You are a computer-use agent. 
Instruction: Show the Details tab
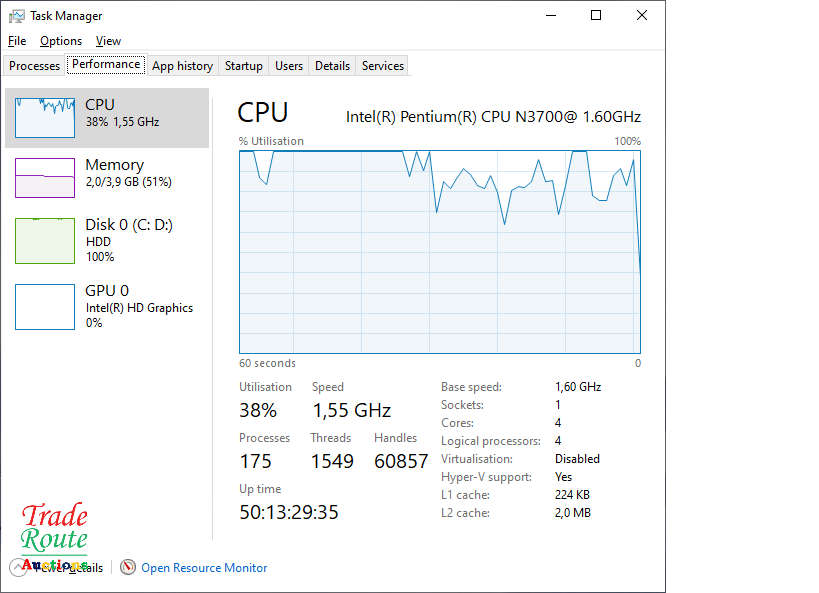tap(332, 66)
